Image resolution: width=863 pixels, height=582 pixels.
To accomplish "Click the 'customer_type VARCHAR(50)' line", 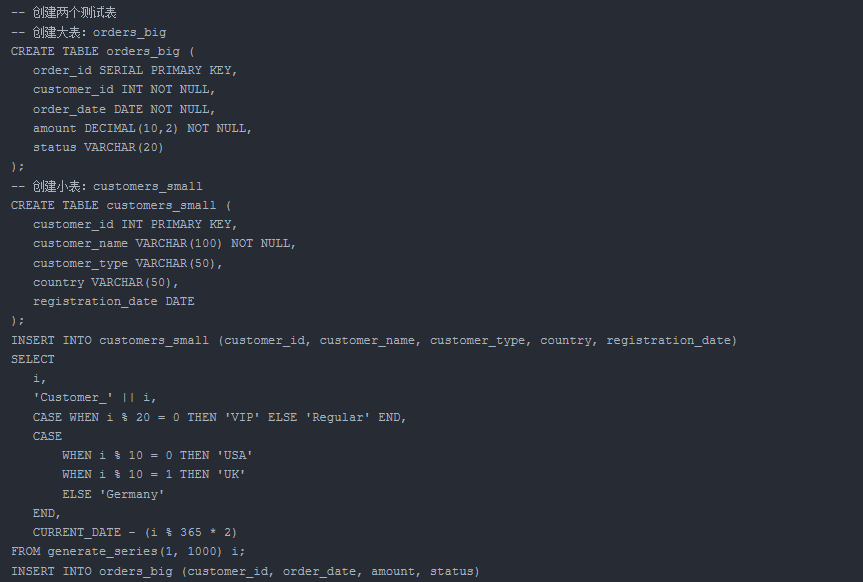I will coord(128,263).
